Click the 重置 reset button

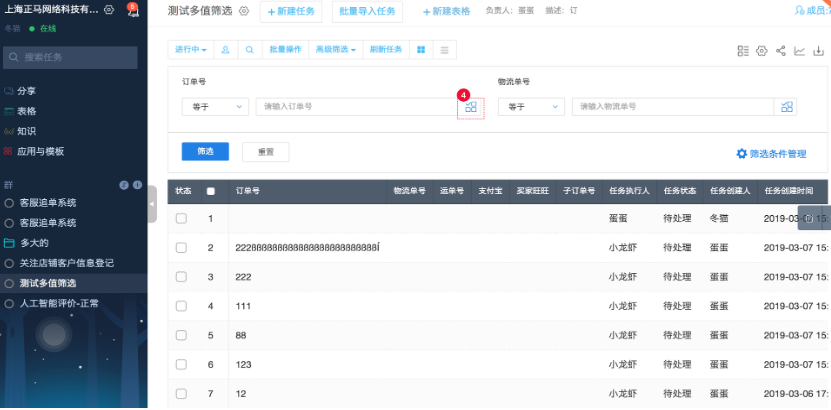(x=266, y=152)
